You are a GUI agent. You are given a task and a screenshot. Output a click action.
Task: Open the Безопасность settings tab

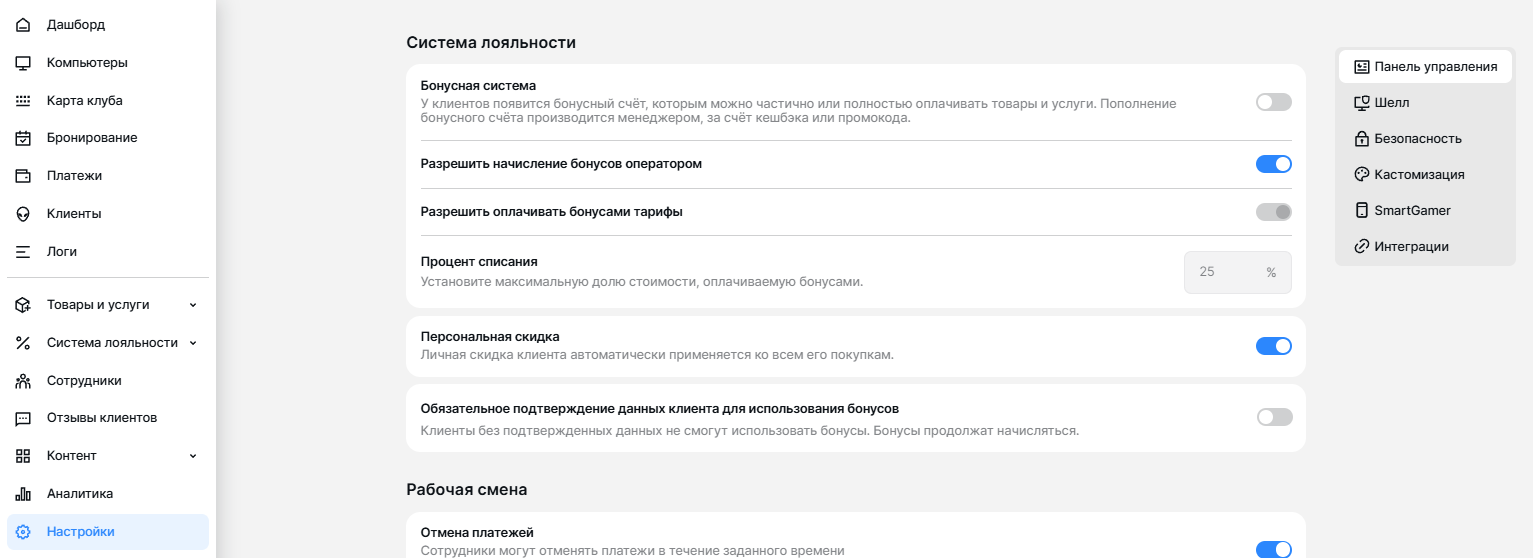point(1425,139)
